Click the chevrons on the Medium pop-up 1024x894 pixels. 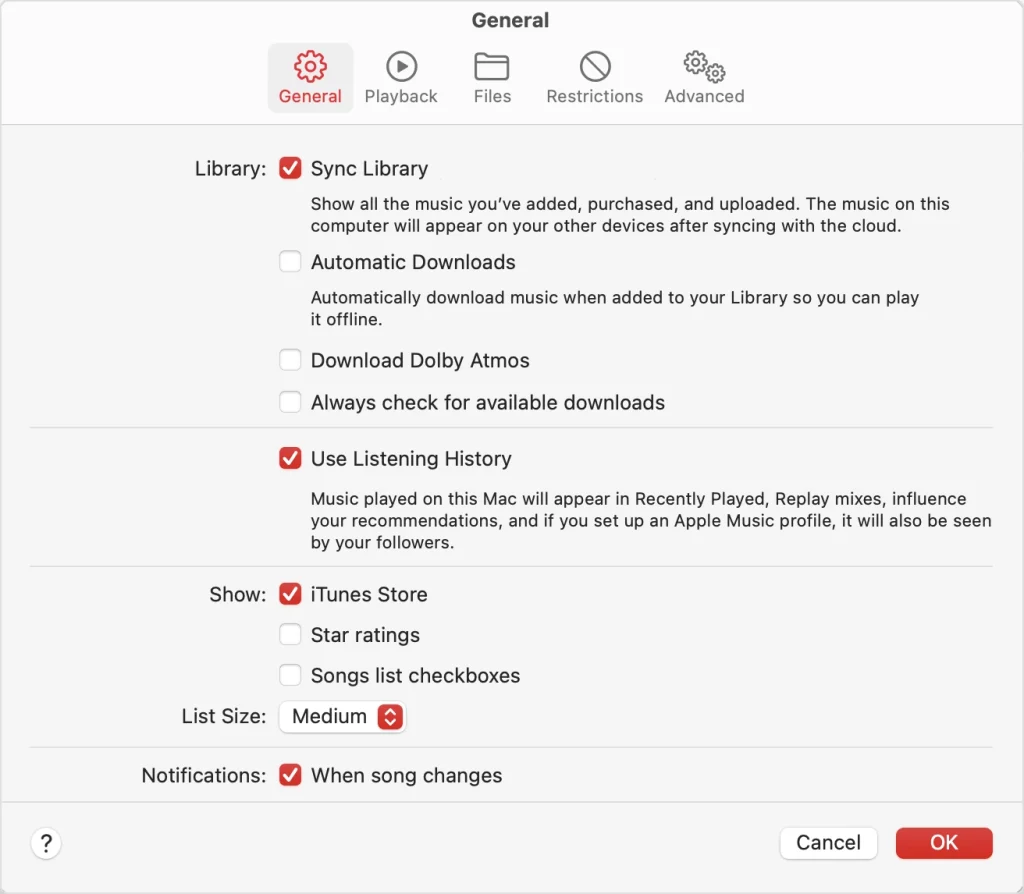click(x=389, y=717)
